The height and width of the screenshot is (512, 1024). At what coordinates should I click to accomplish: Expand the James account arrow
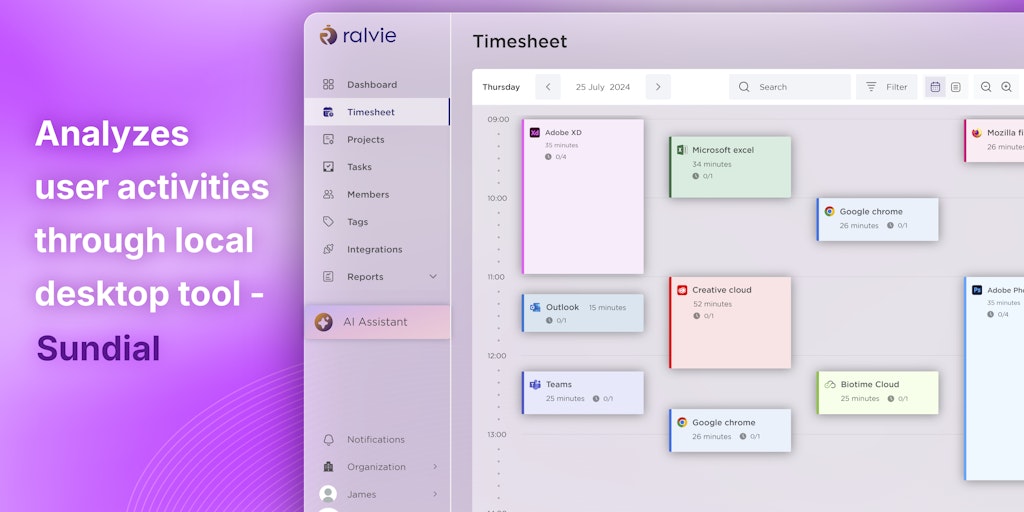click(435, 494)
